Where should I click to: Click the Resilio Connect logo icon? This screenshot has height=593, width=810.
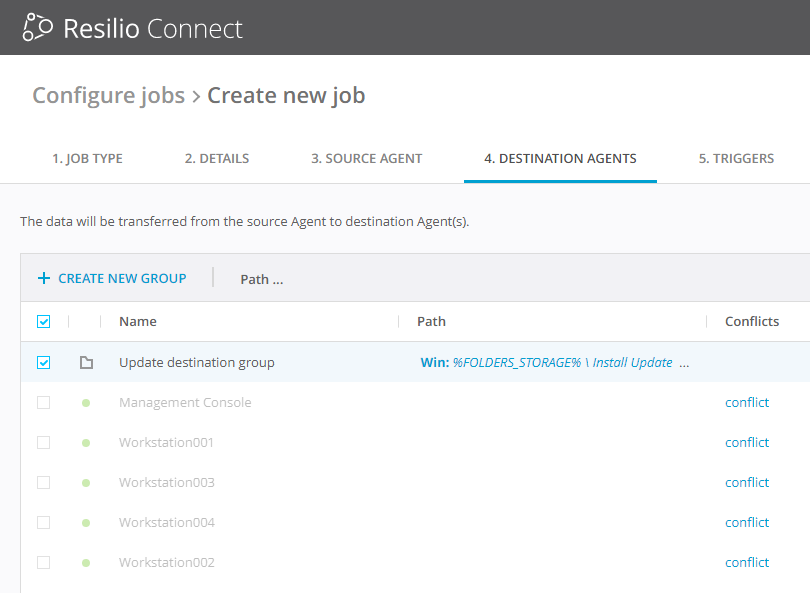click(x=41, y=27)
